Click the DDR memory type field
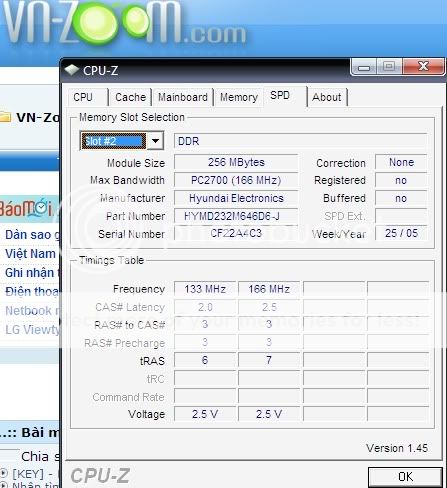This screenshot has width=447, height=488. pos(300,141)
